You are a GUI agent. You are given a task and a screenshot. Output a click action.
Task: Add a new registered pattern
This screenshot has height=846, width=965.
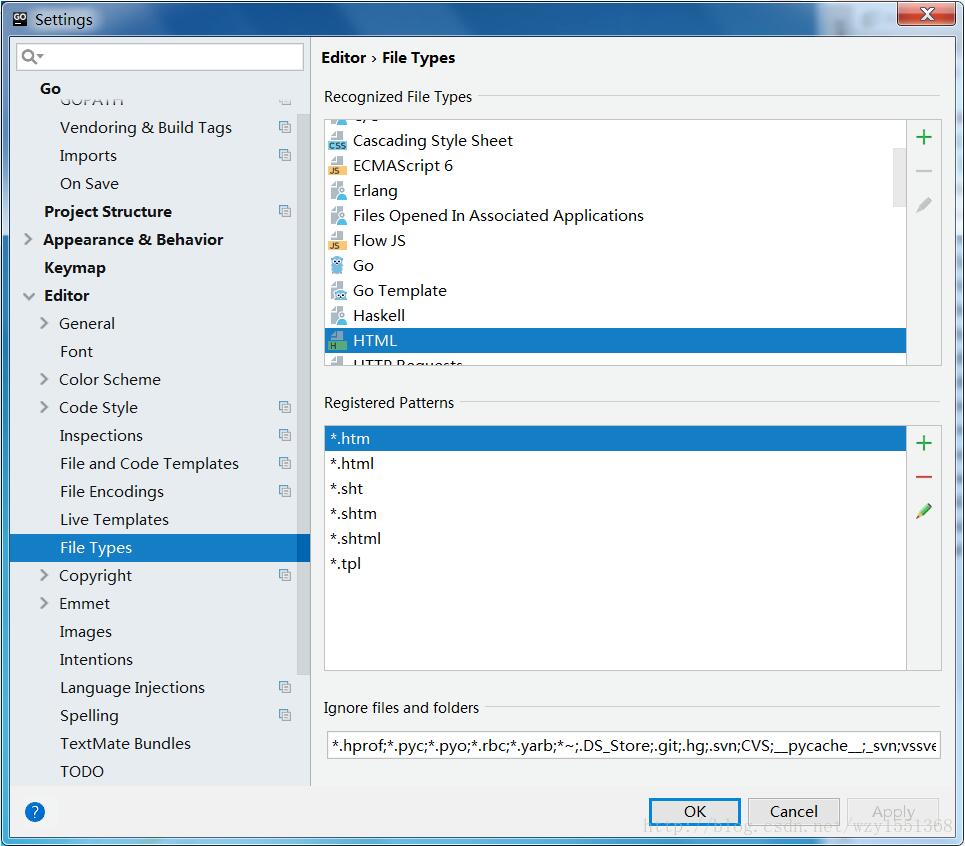tap(923, 443)
